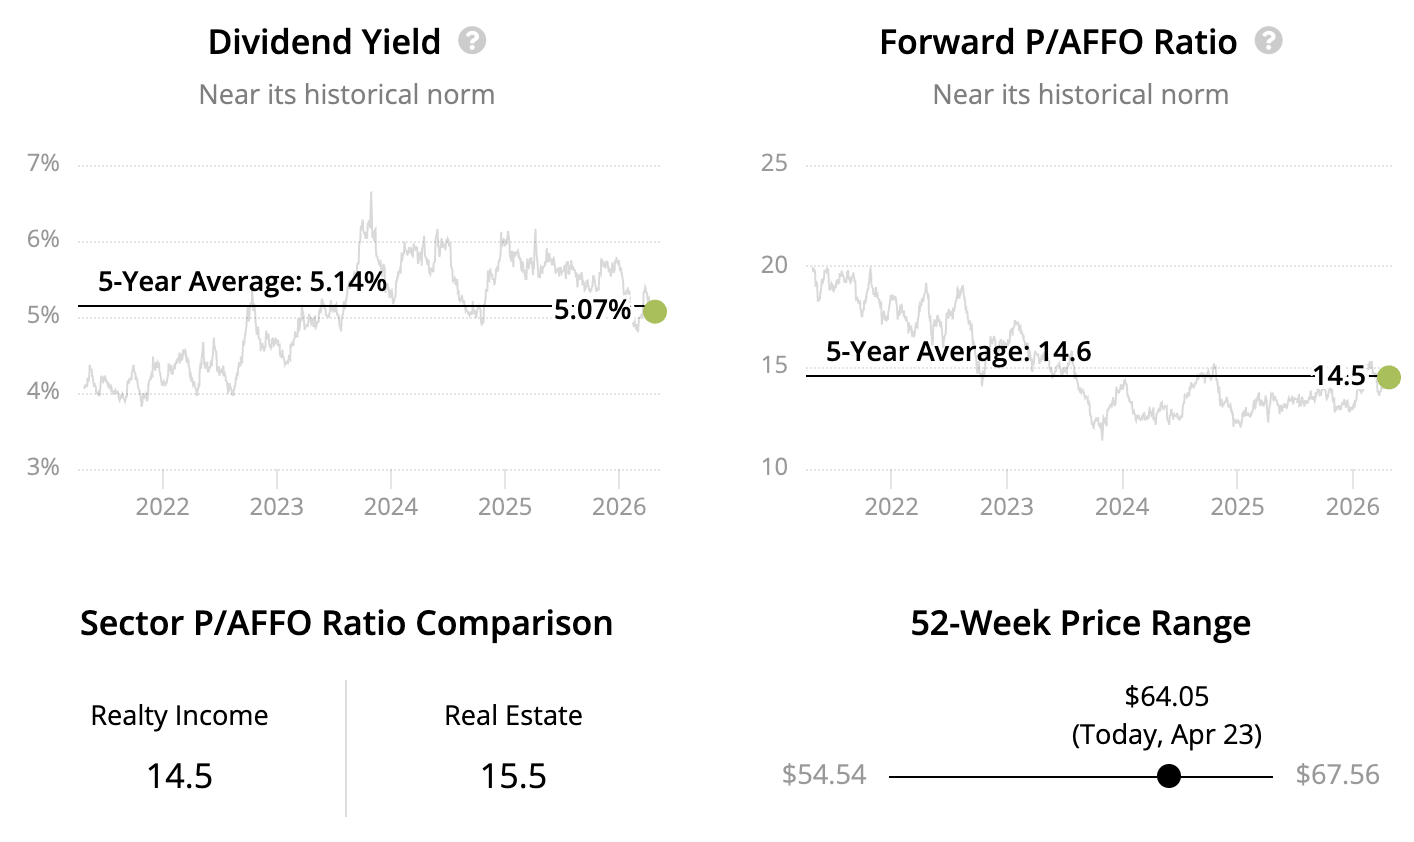Select the Dividend Yield chart title
Viewport: 1414px width, 842px height.
point(324,42)
